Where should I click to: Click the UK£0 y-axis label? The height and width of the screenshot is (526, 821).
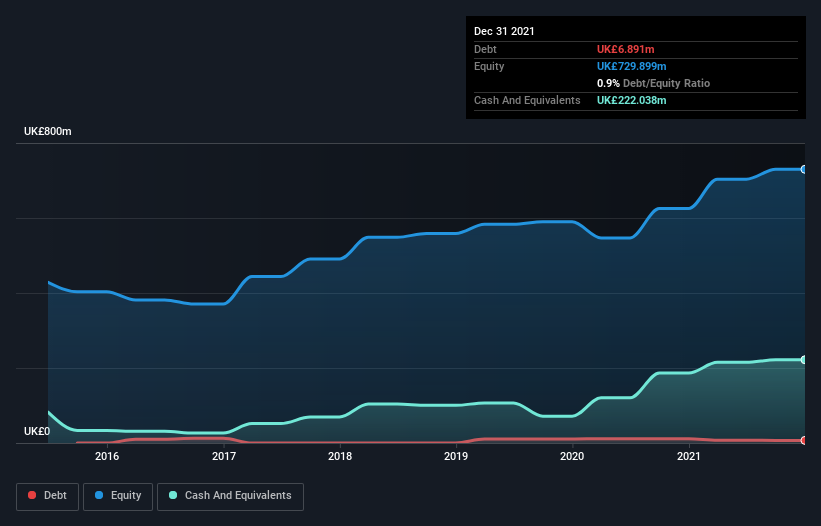point(37,431)
